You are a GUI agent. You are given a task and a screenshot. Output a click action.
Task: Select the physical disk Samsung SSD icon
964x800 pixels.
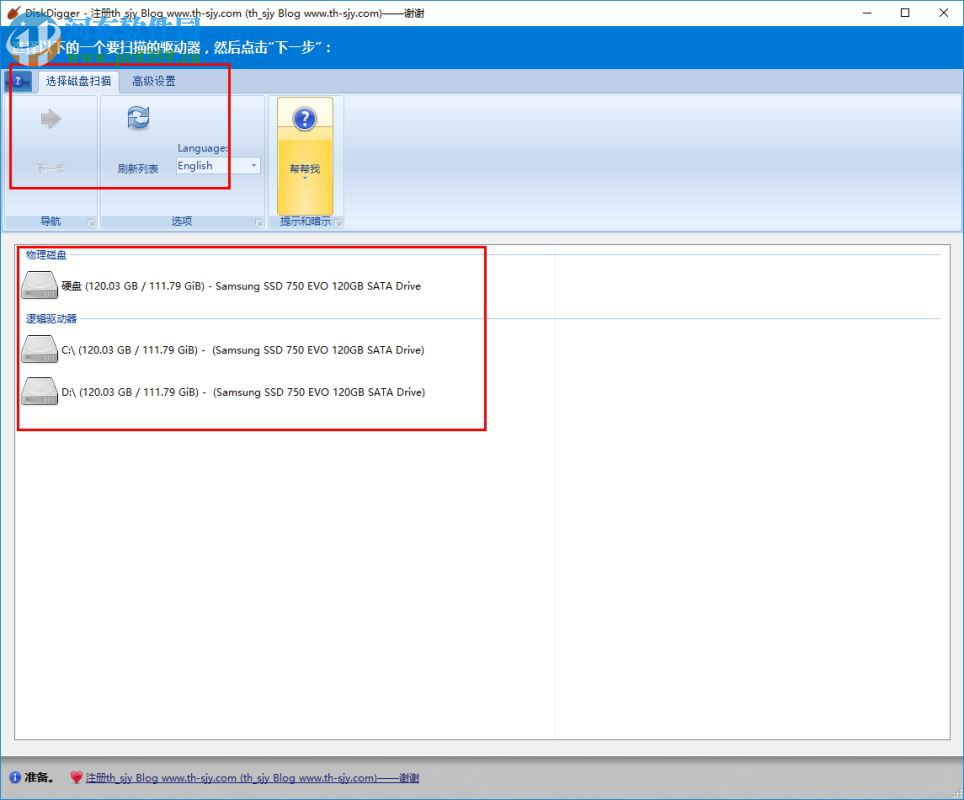39,285
